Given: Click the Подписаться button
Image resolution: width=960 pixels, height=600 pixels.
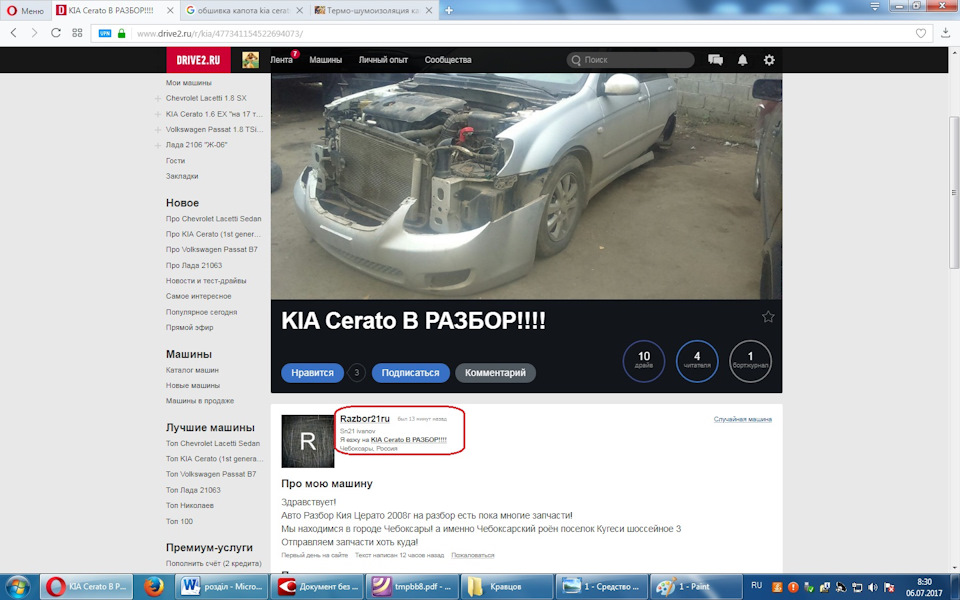Looking at the screenshot, I should [x=410, y=373].
